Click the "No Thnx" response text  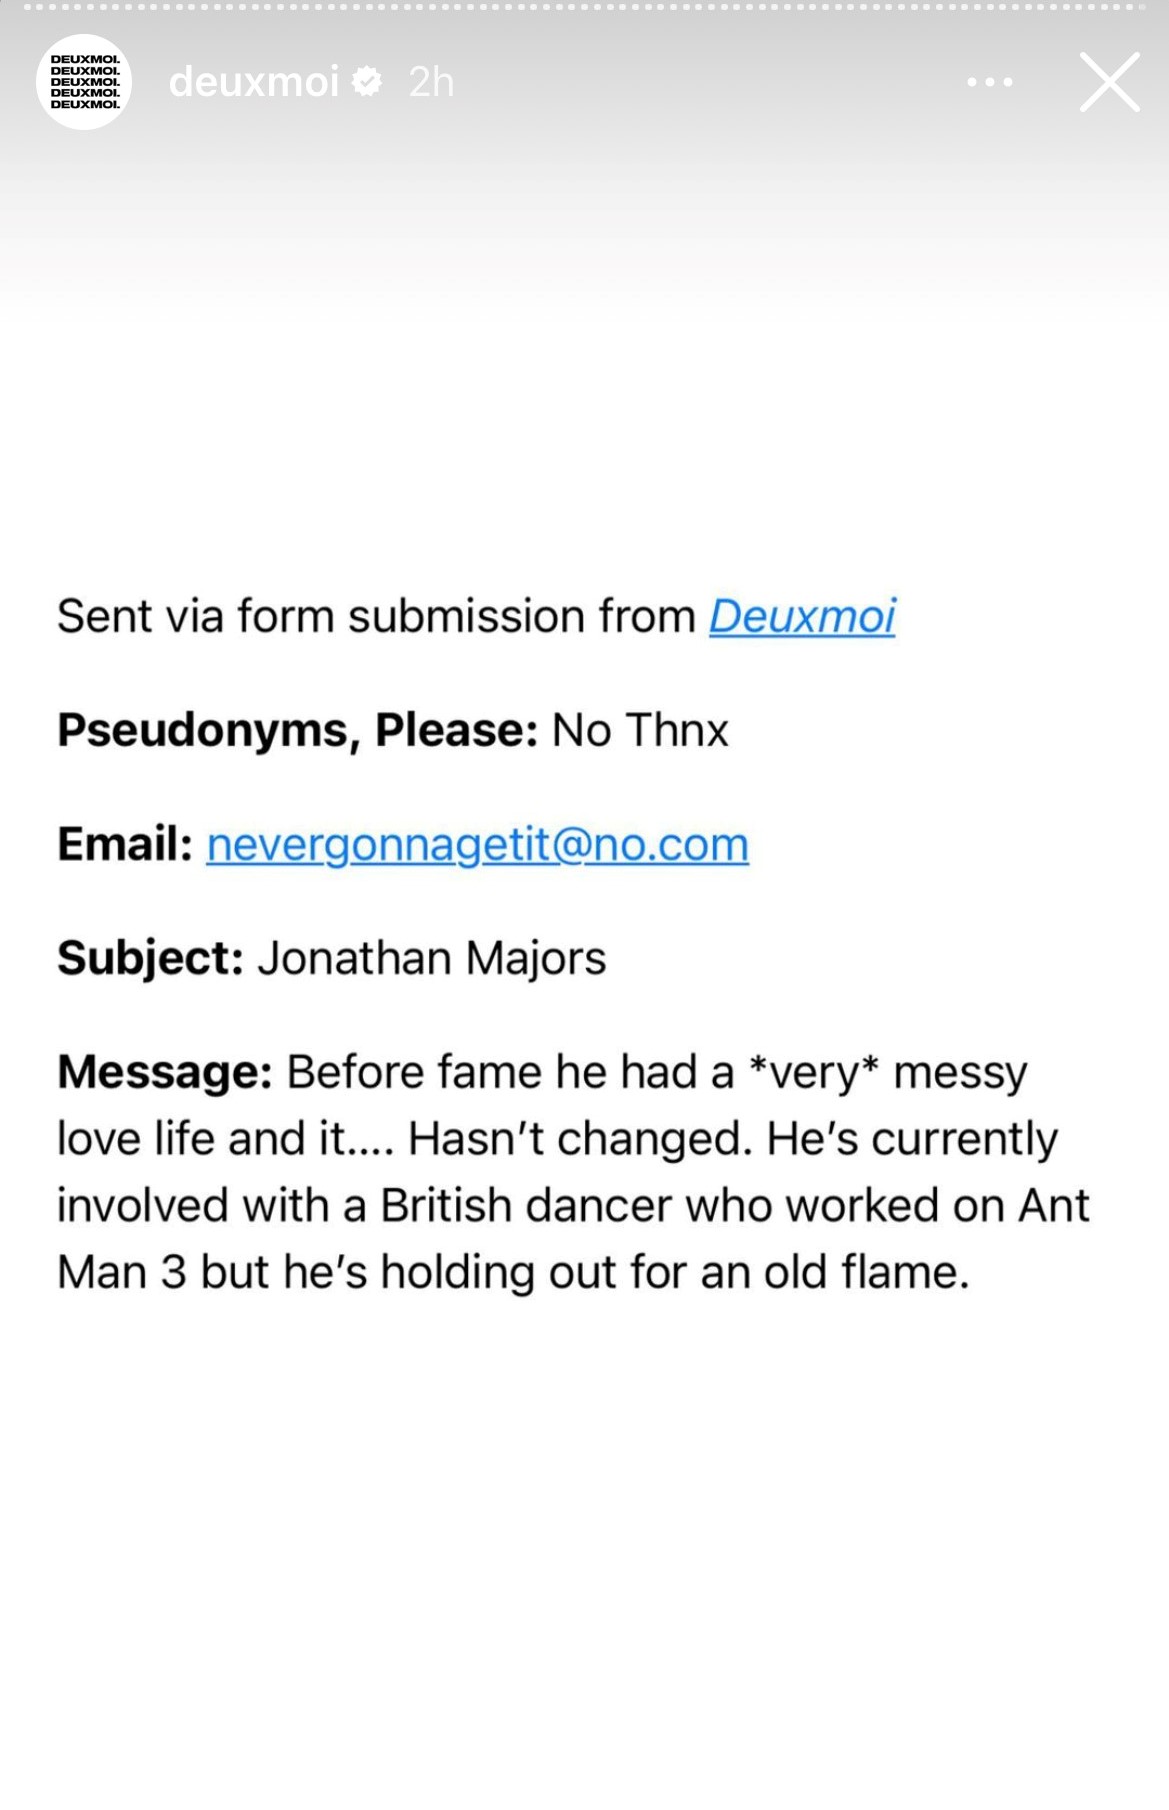pyautogui.click(x=640, y=730)
